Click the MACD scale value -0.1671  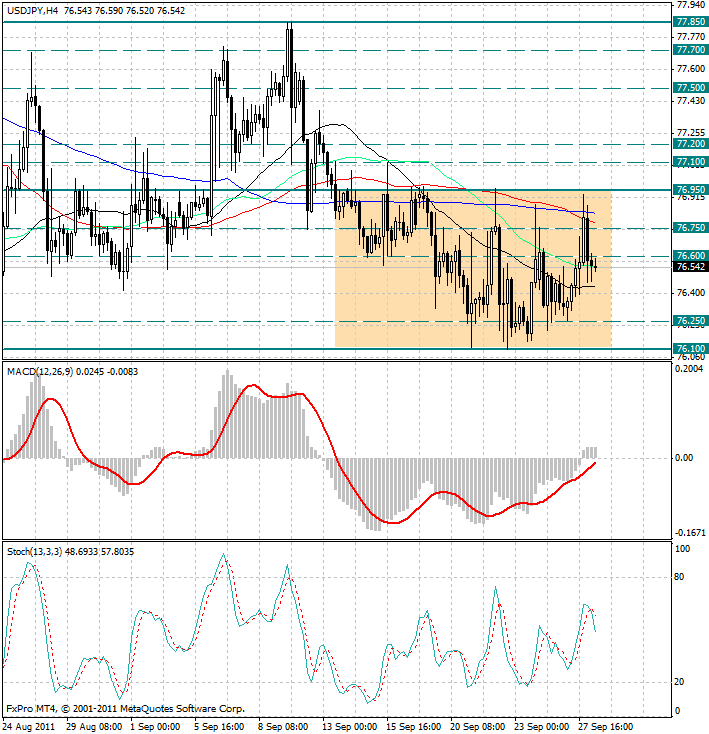pyautogui.click(x=690, y=533)
